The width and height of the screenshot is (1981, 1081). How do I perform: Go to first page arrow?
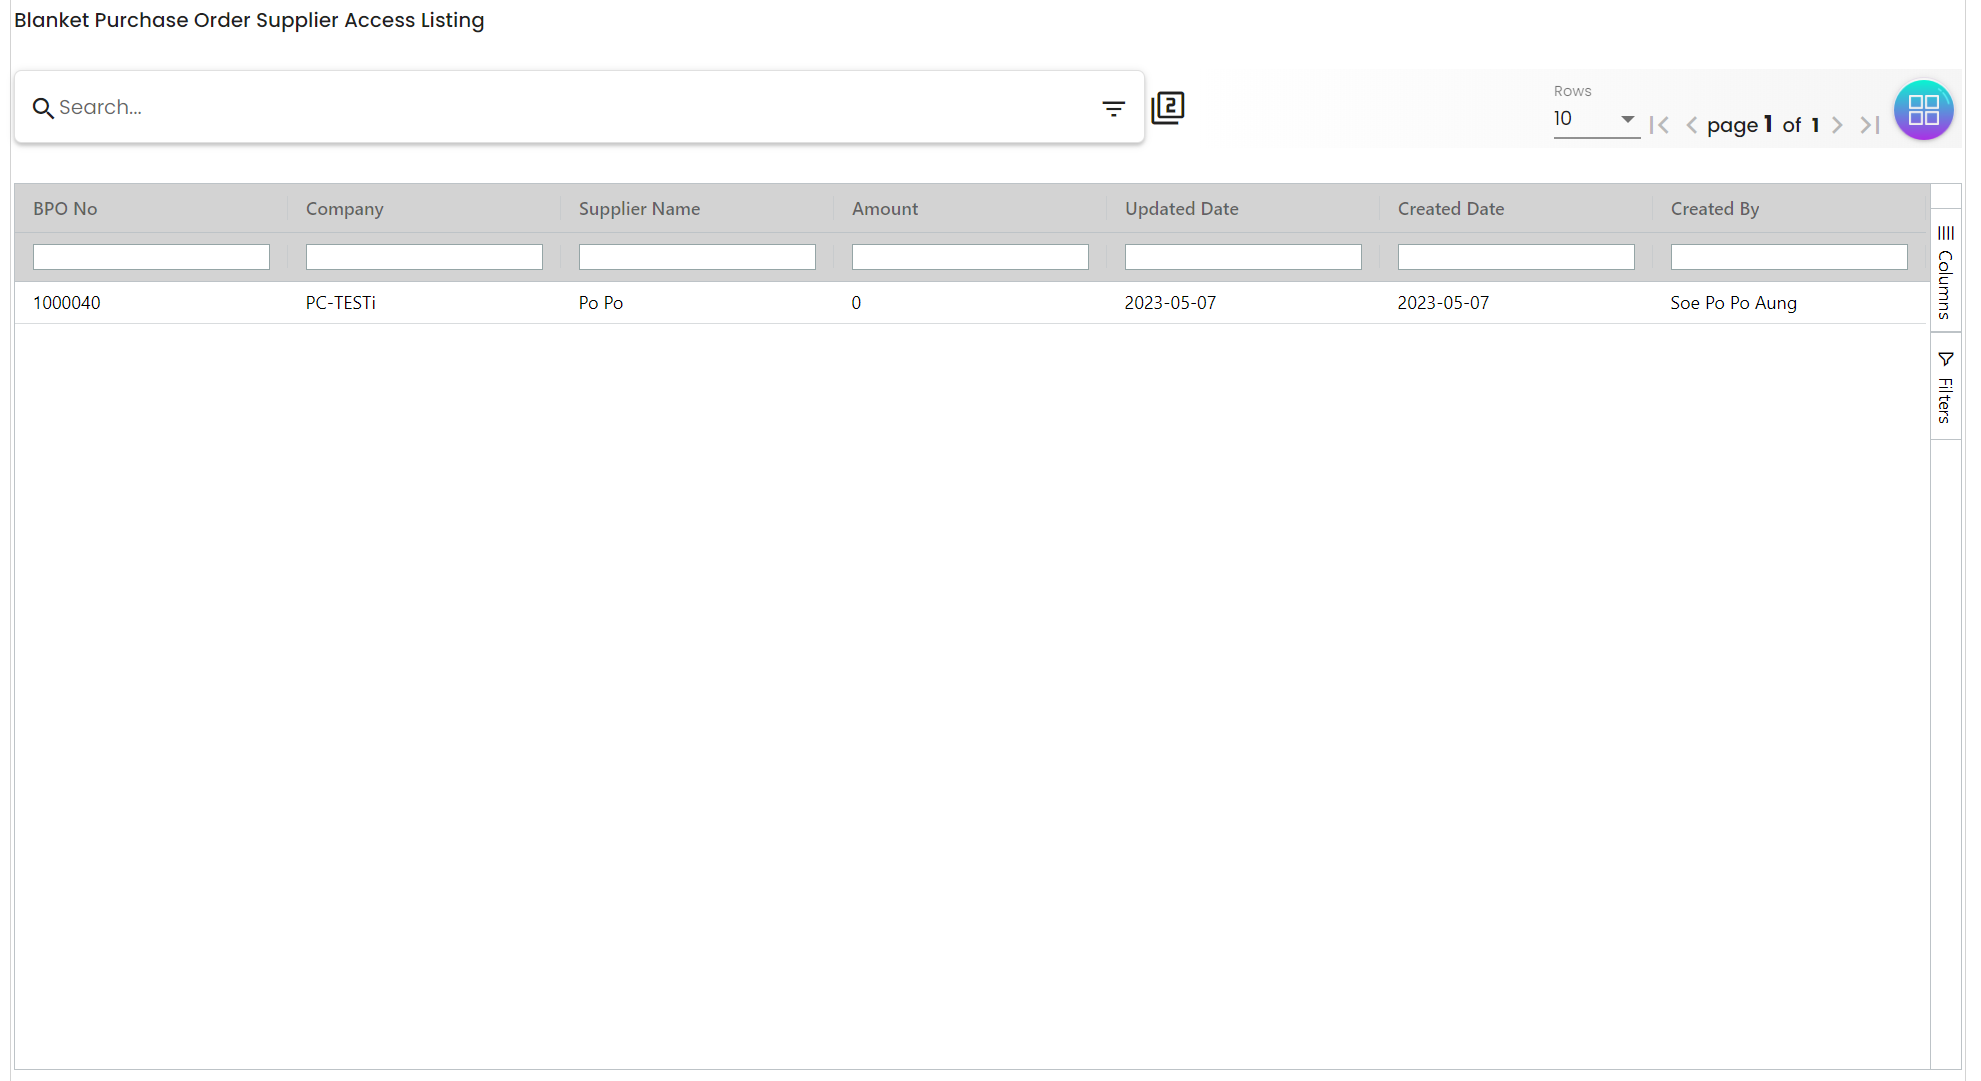(x=1659, y=125)
